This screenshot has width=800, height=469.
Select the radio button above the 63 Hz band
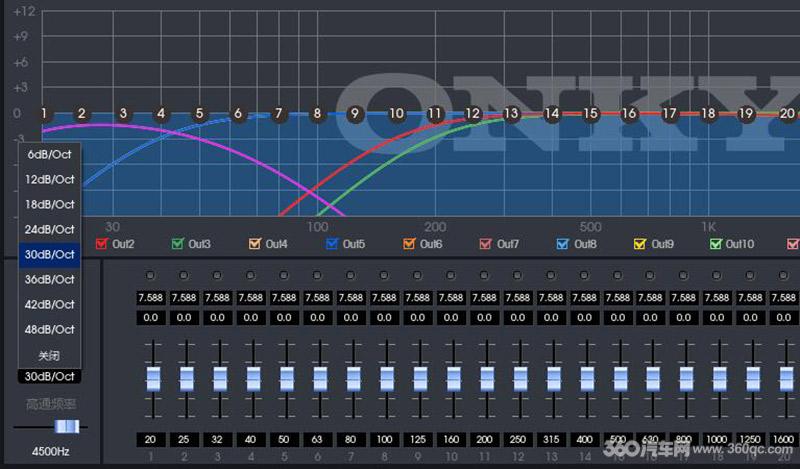point(317,276)
